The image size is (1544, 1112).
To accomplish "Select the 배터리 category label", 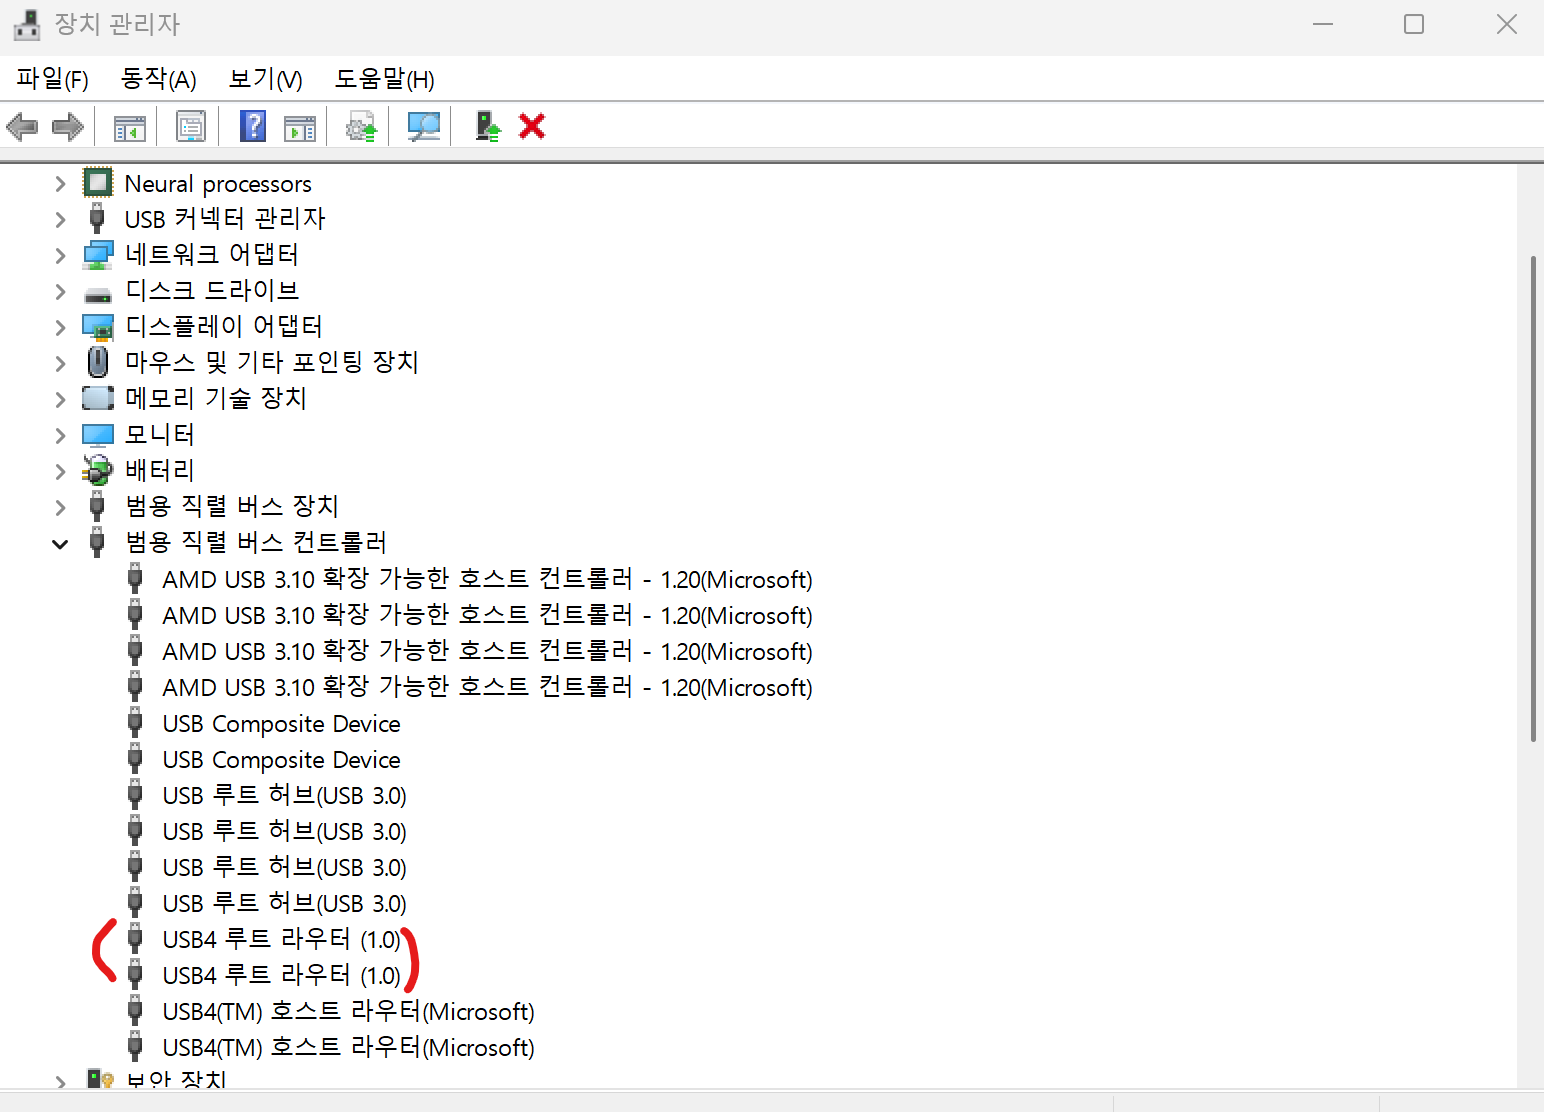I will (159, 471).
